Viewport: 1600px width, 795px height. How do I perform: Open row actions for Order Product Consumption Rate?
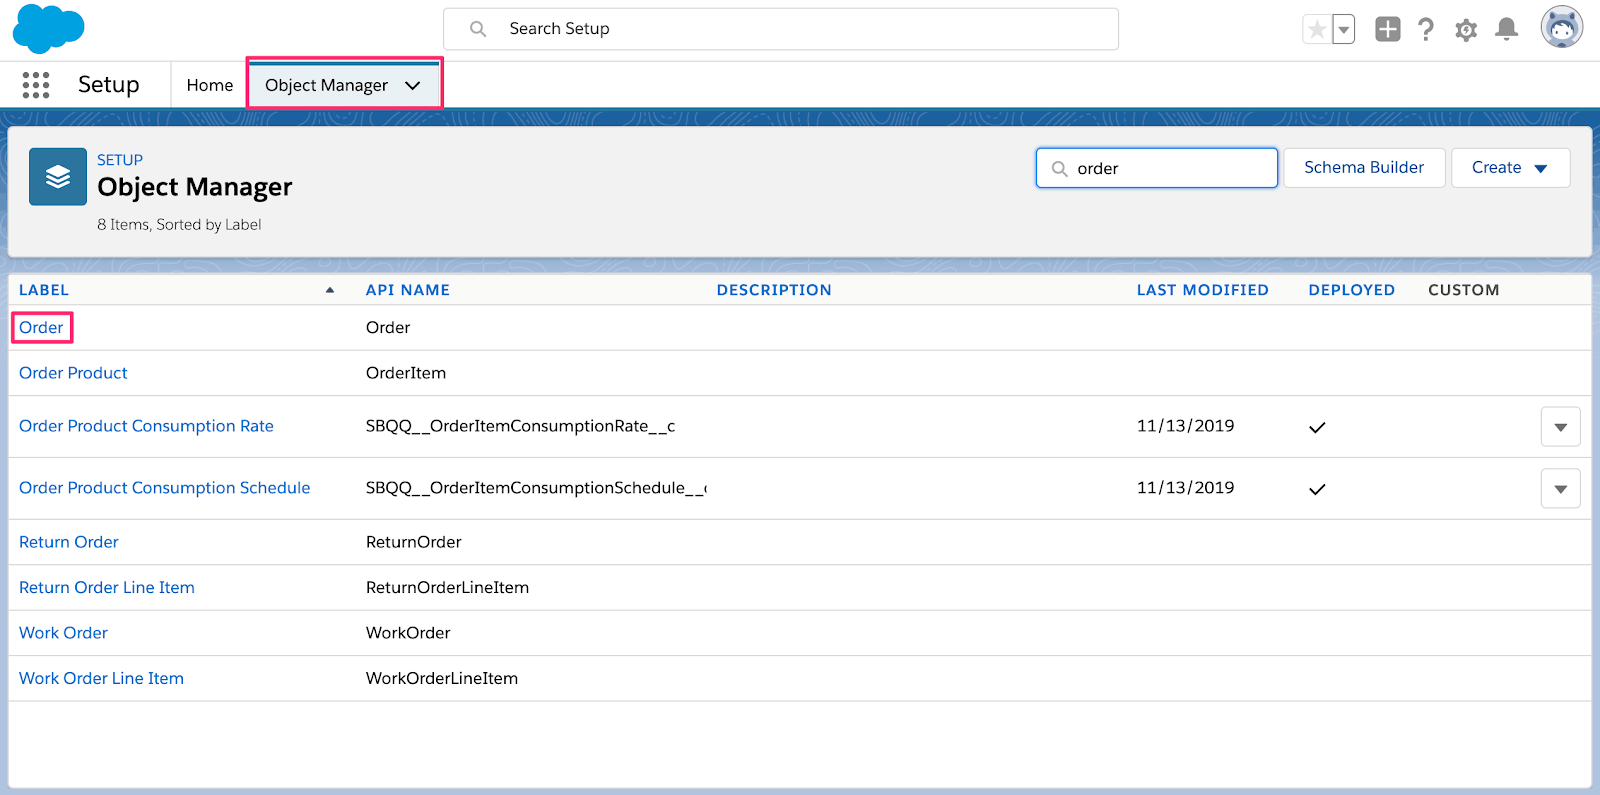coord(1560,427)
